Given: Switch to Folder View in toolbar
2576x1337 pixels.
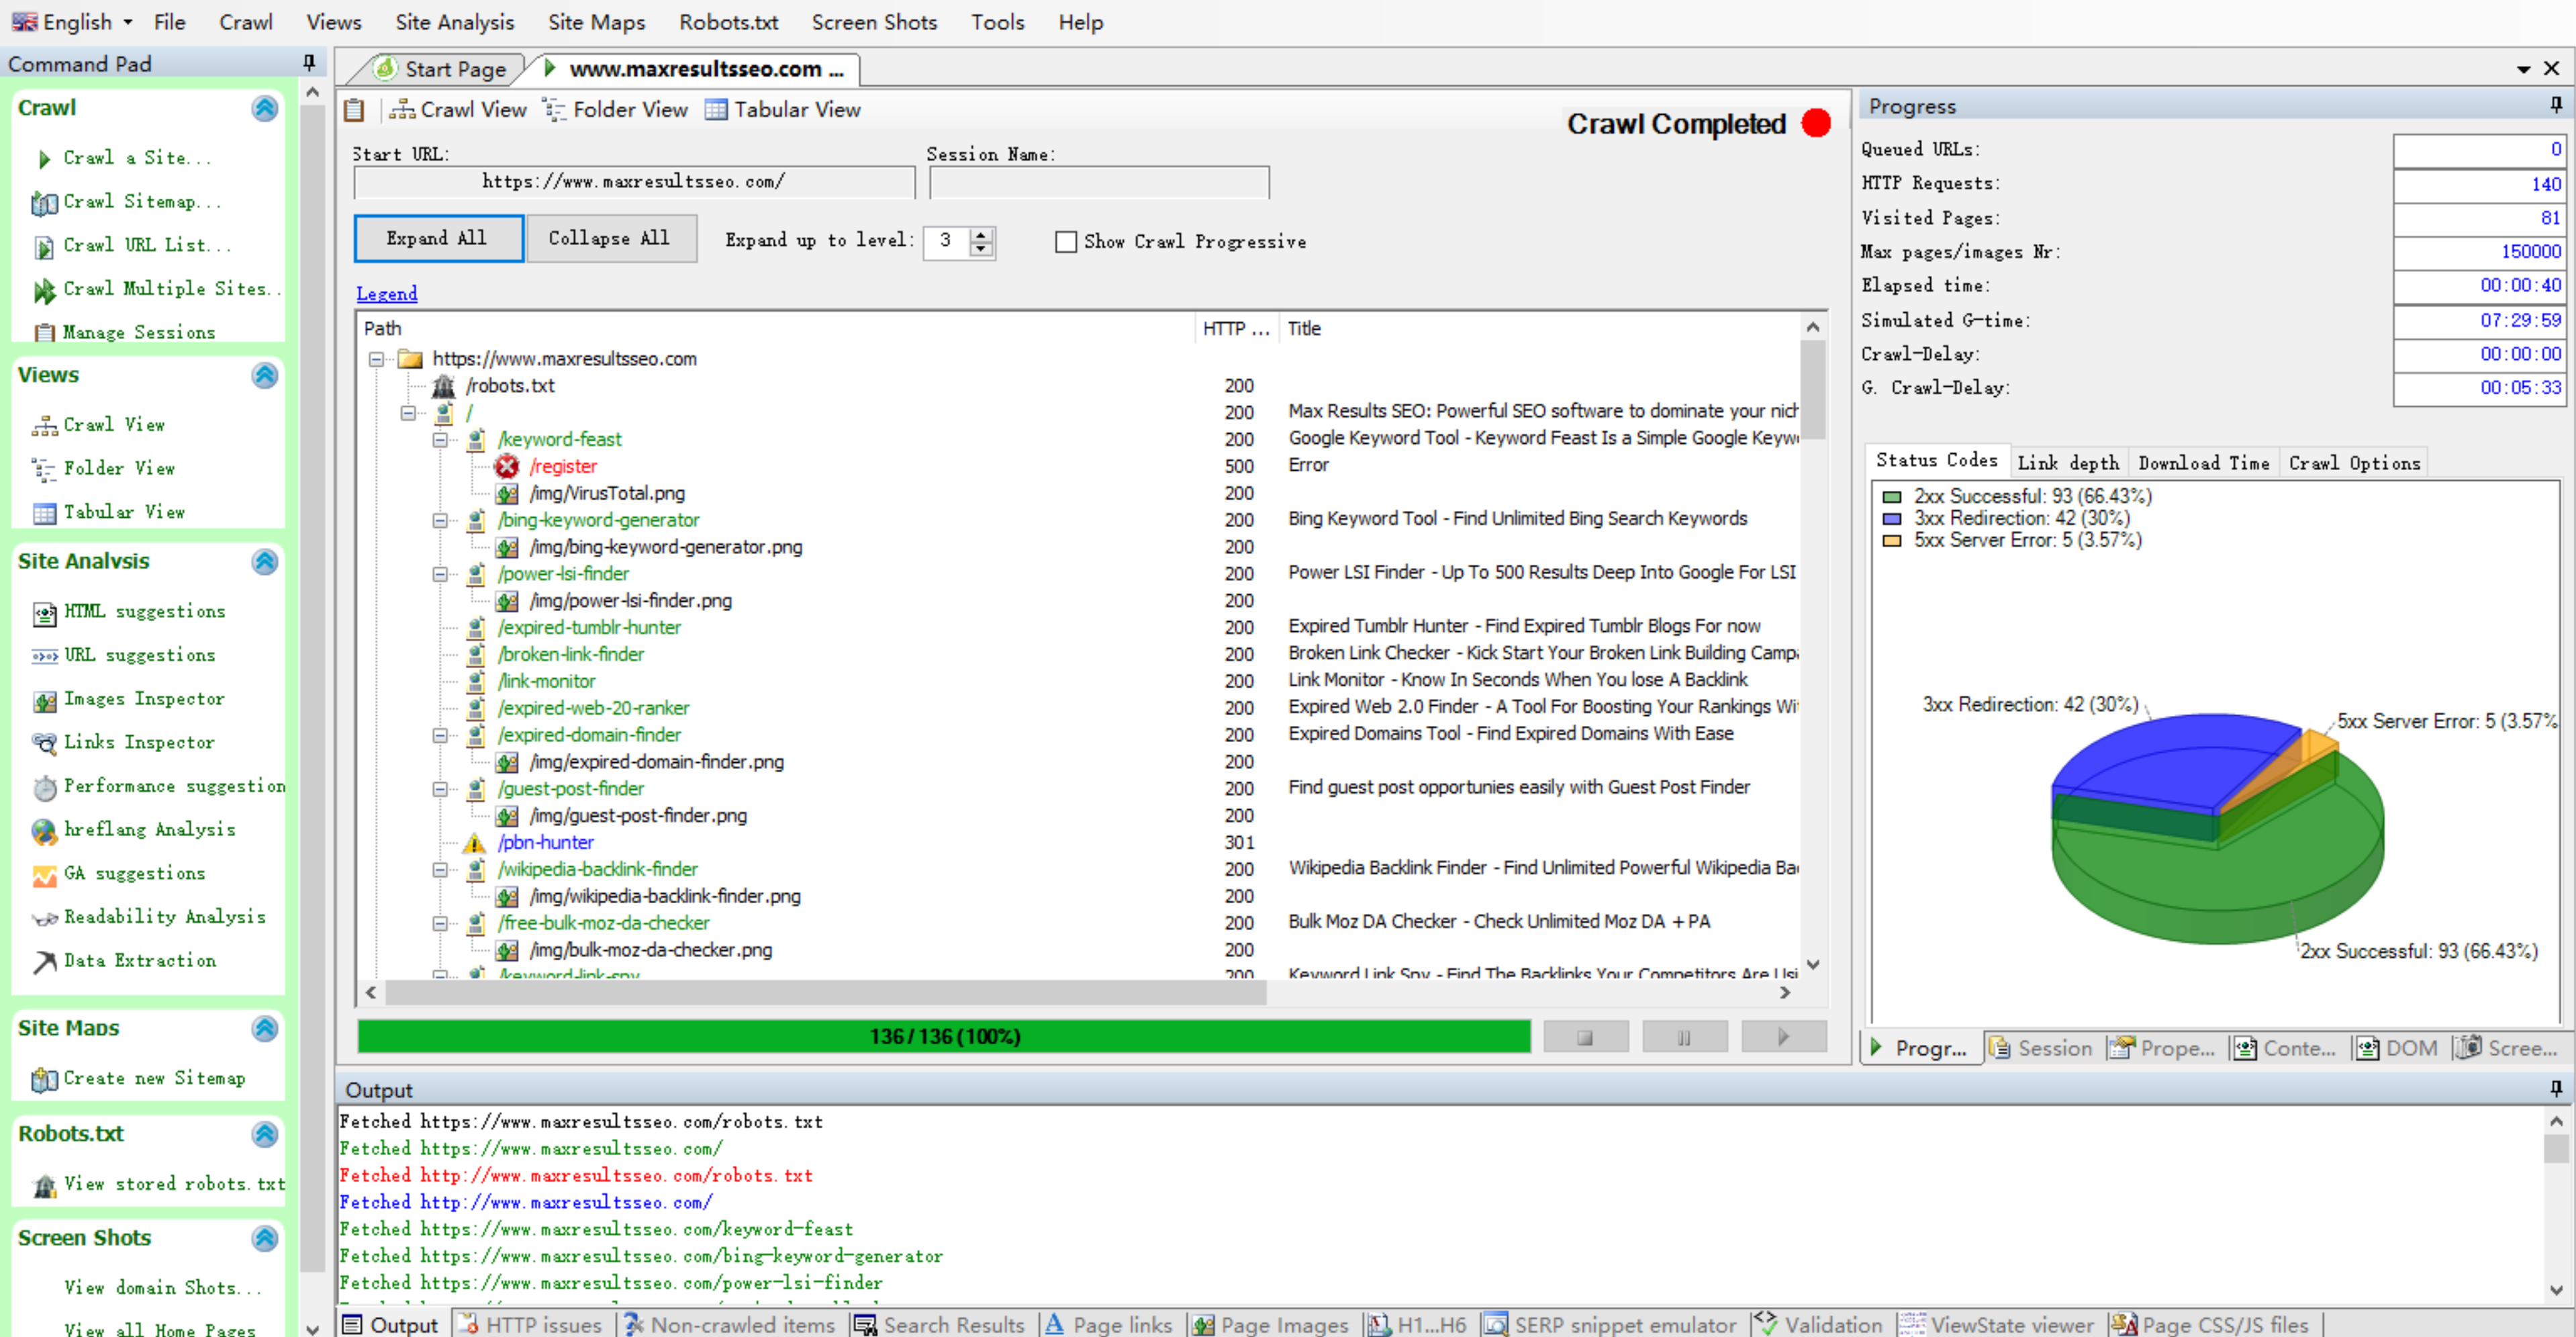Looking at the screenshot, I should [616, 110].
